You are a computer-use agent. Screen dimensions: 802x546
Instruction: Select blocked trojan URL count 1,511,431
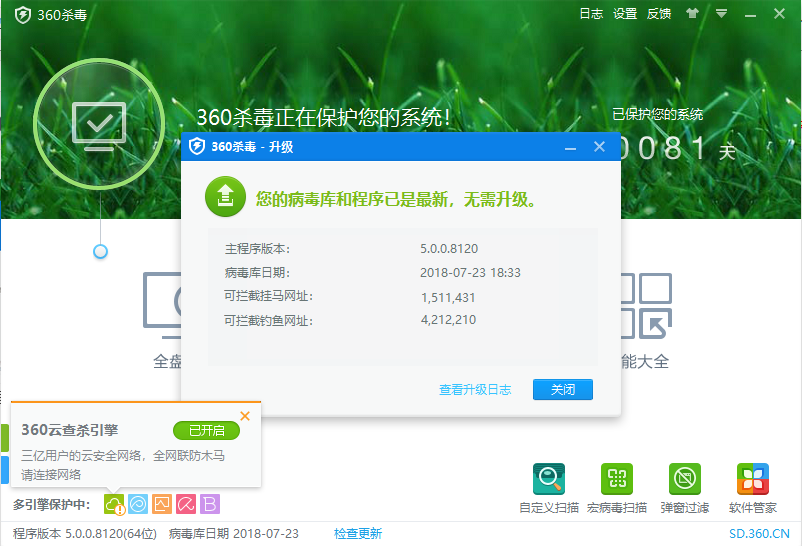coord(448,297)
